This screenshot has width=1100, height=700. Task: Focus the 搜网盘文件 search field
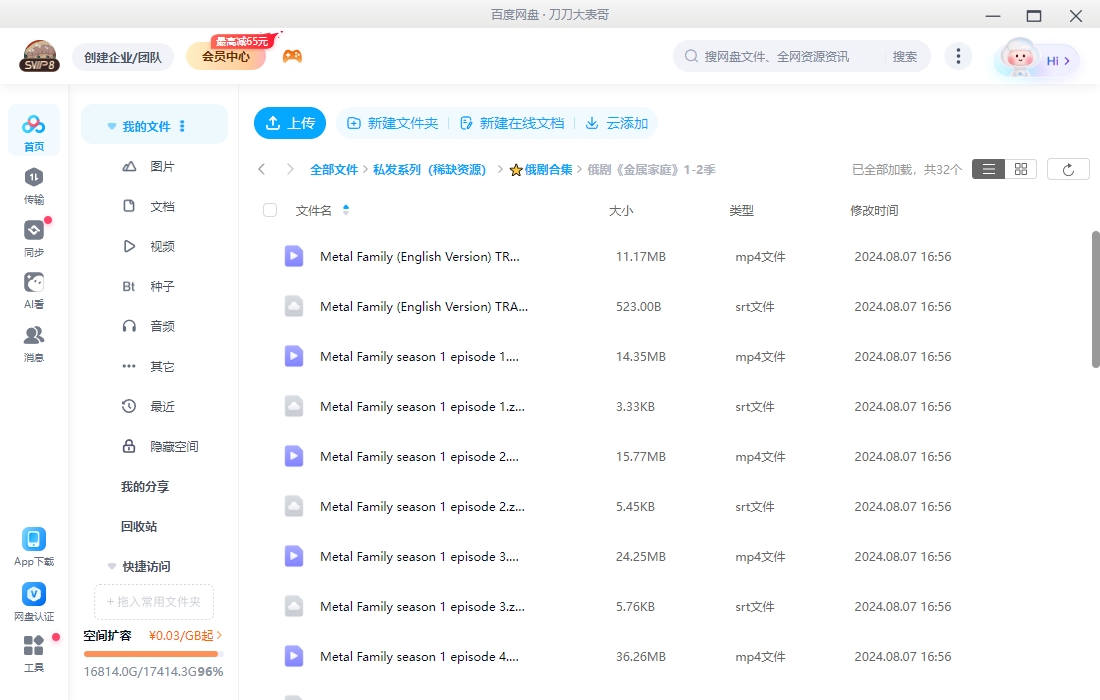coord(777,56)
